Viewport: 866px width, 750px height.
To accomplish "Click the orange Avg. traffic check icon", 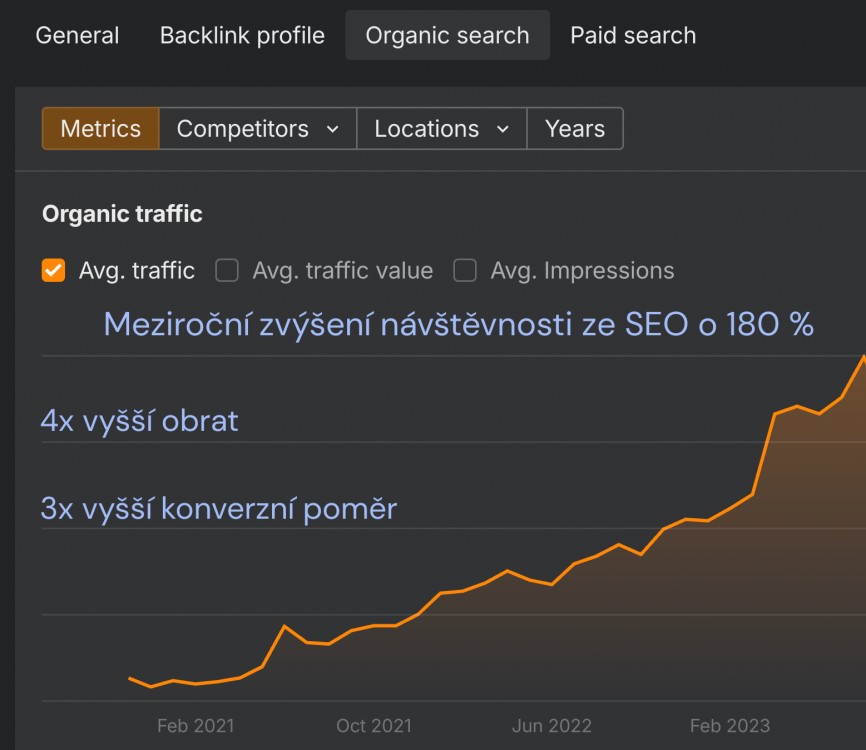I will pos(53,270).
